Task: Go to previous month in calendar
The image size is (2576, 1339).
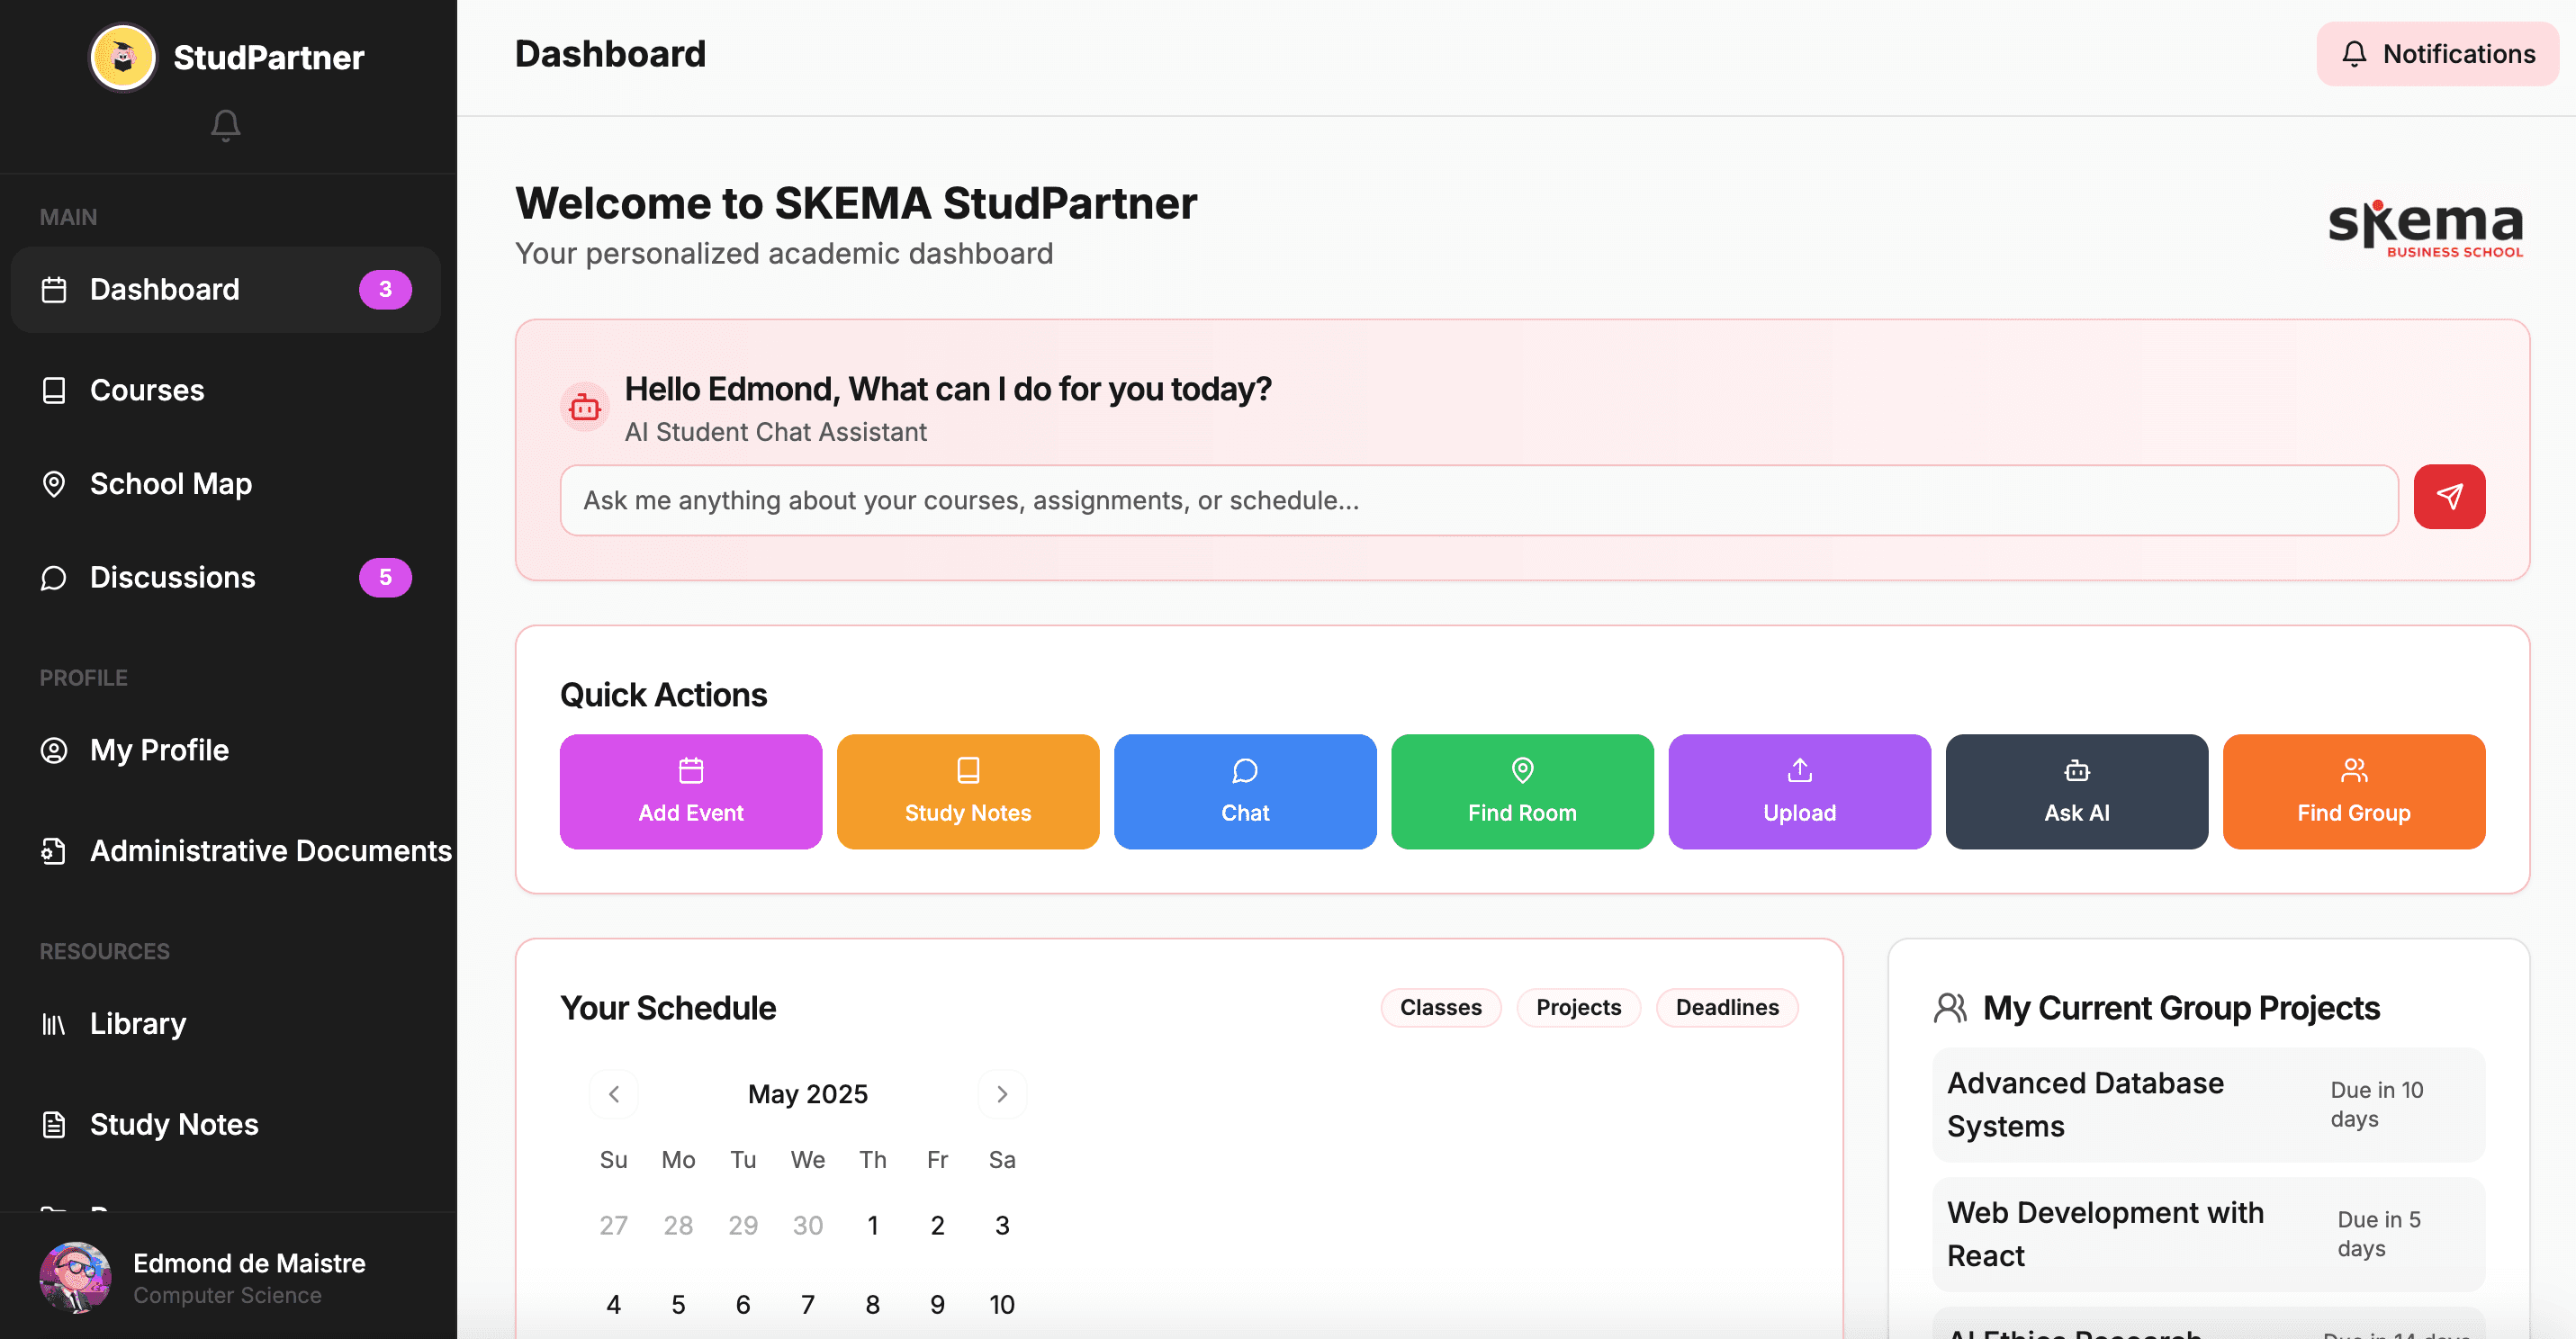Action: pyautogui.click(x=614, y=1094)
